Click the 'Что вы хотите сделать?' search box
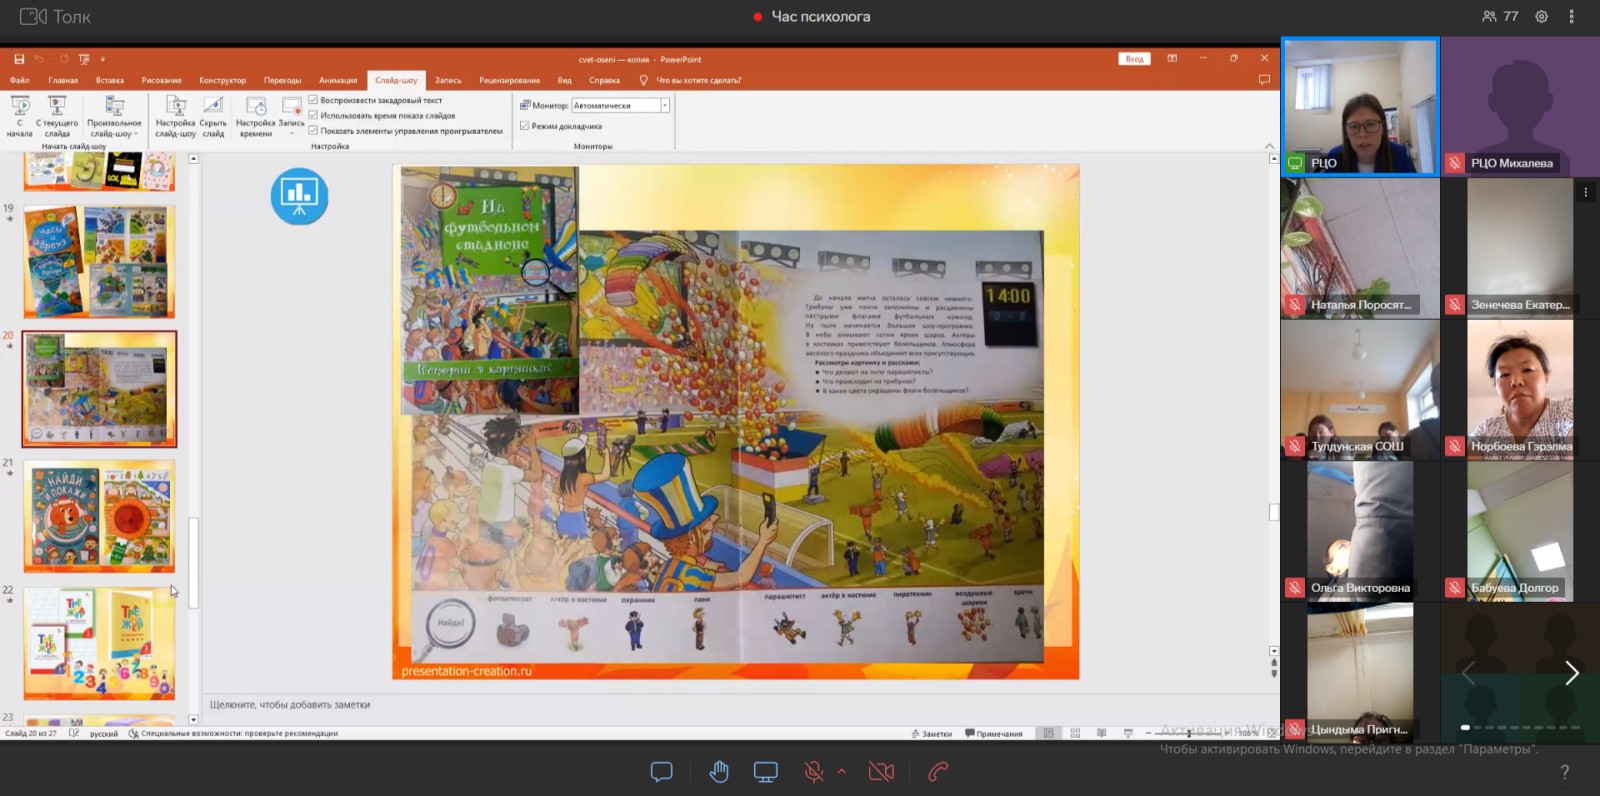The height and width of the screenshot is (796, 1600). pyautogui.click(x=698, y=80)
